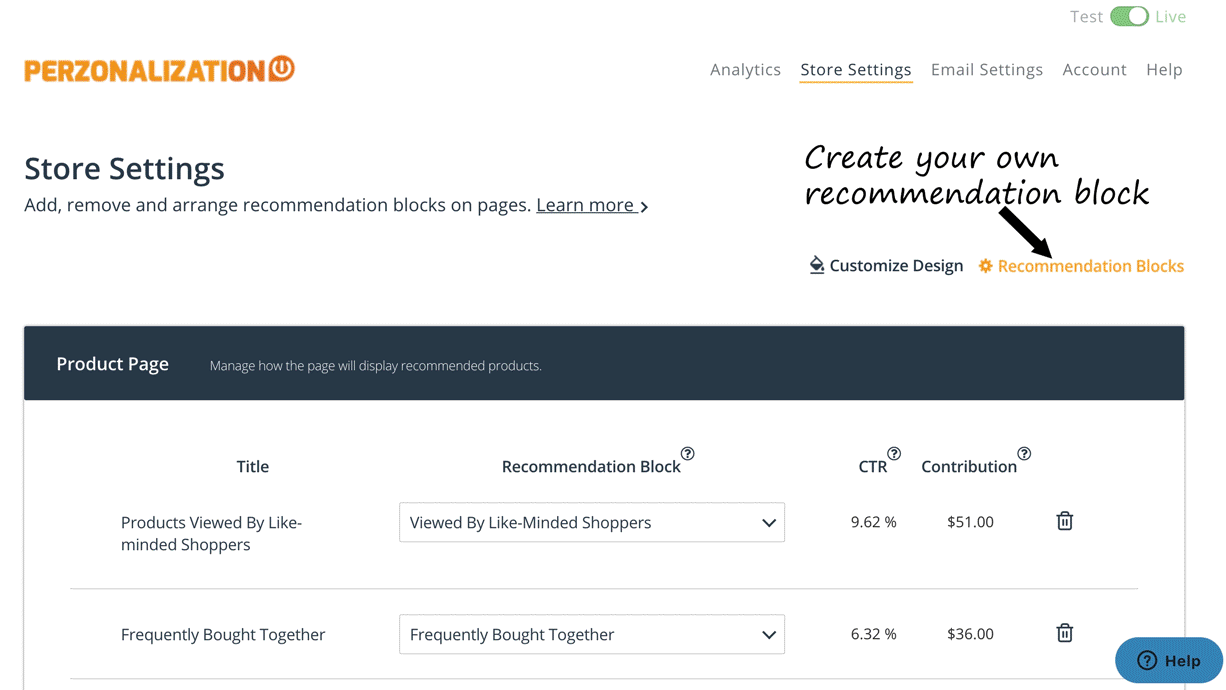
Task: Open the Viewed By Like-Minded Shoppers dropdown
Action: (592, 522)
